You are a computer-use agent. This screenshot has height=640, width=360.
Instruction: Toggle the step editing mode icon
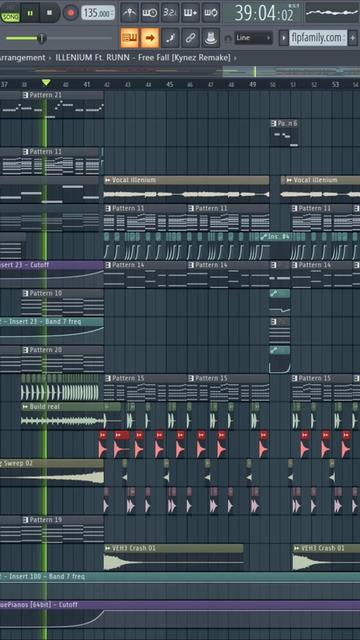(170, 38)
